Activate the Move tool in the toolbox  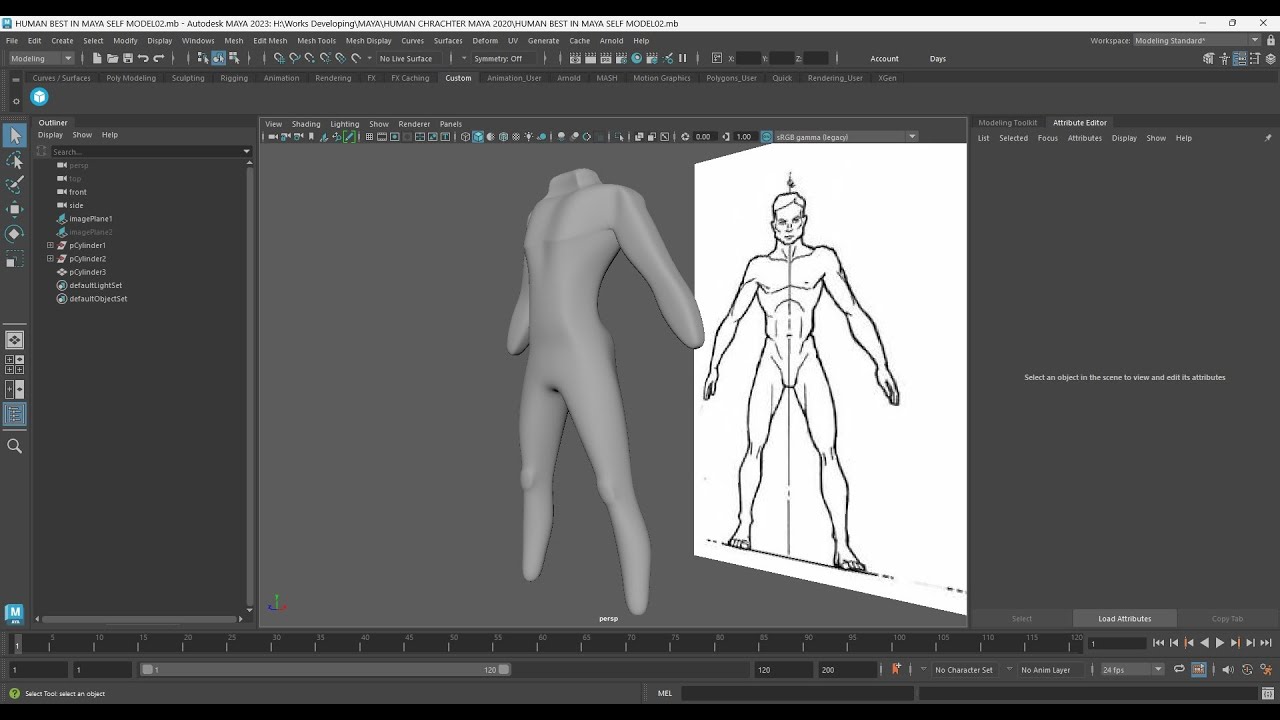tap(15, 209)
